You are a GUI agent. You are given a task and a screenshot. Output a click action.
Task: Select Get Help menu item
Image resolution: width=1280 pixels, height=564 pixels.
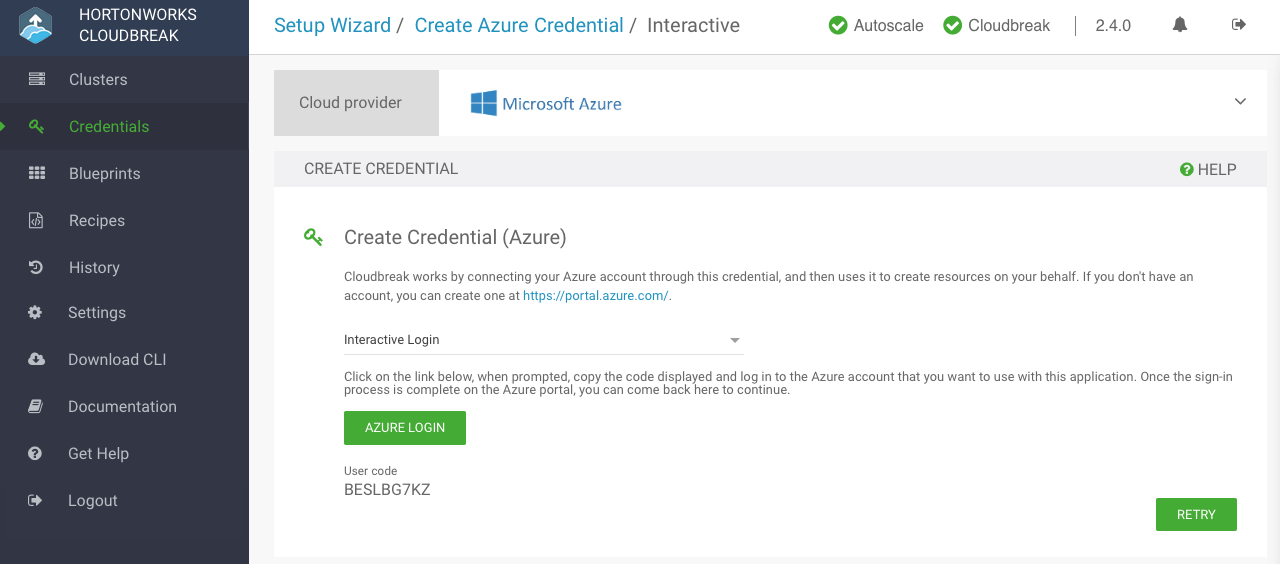click(x=98, y=453)
